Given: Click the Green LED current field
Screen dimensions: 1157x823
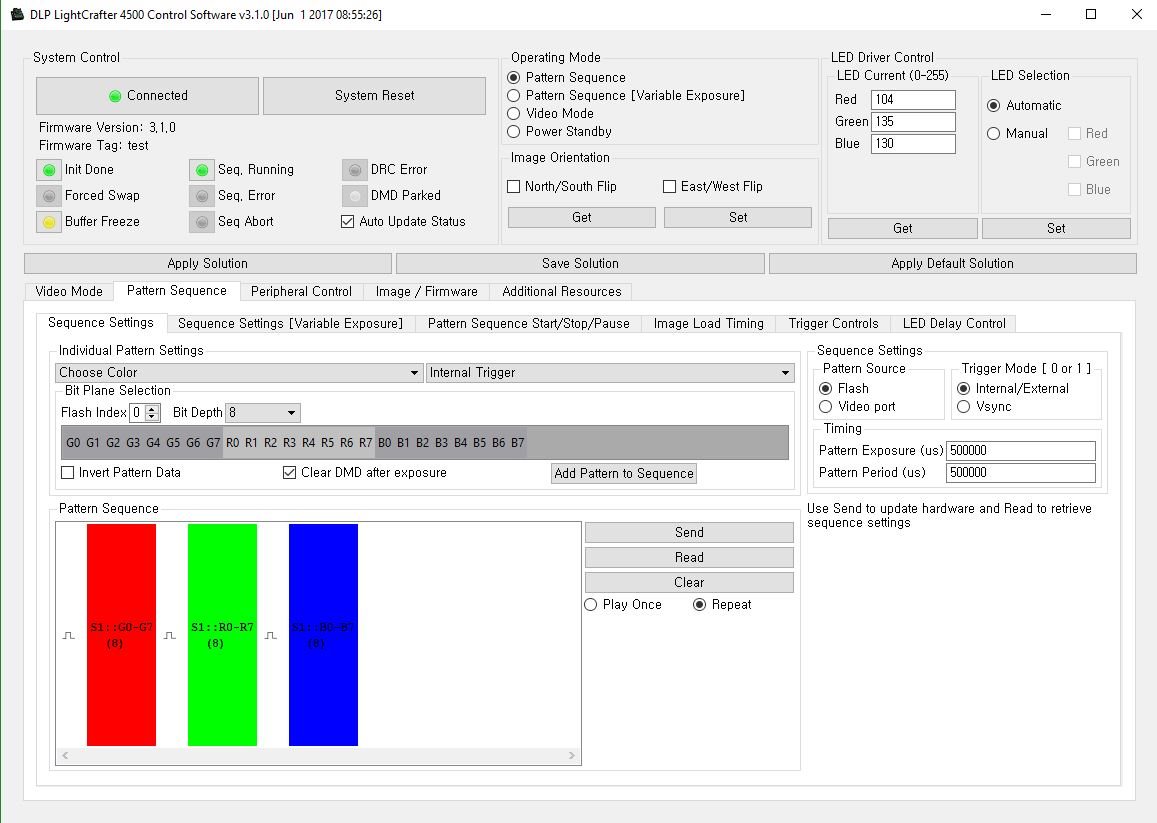Looking at the screenshot, I should click(x=913, y=122).
